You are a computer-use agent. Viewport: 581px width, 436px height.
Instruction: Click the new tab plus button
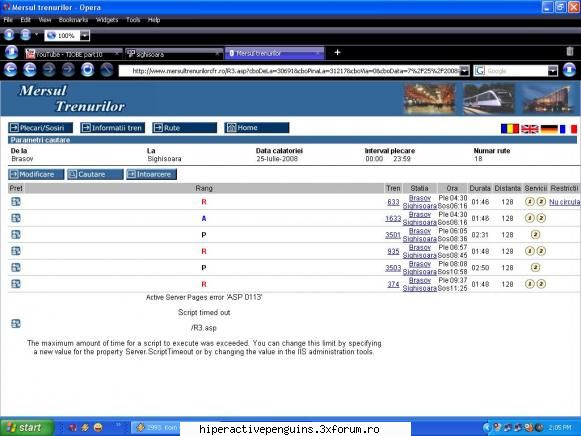tap(337, 53)
